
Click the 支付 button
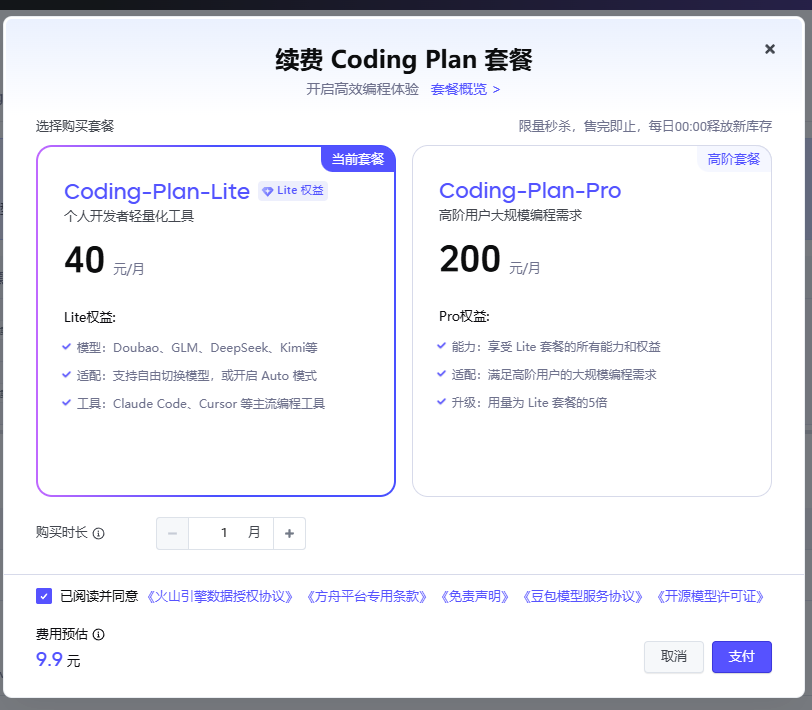point(742,657)
